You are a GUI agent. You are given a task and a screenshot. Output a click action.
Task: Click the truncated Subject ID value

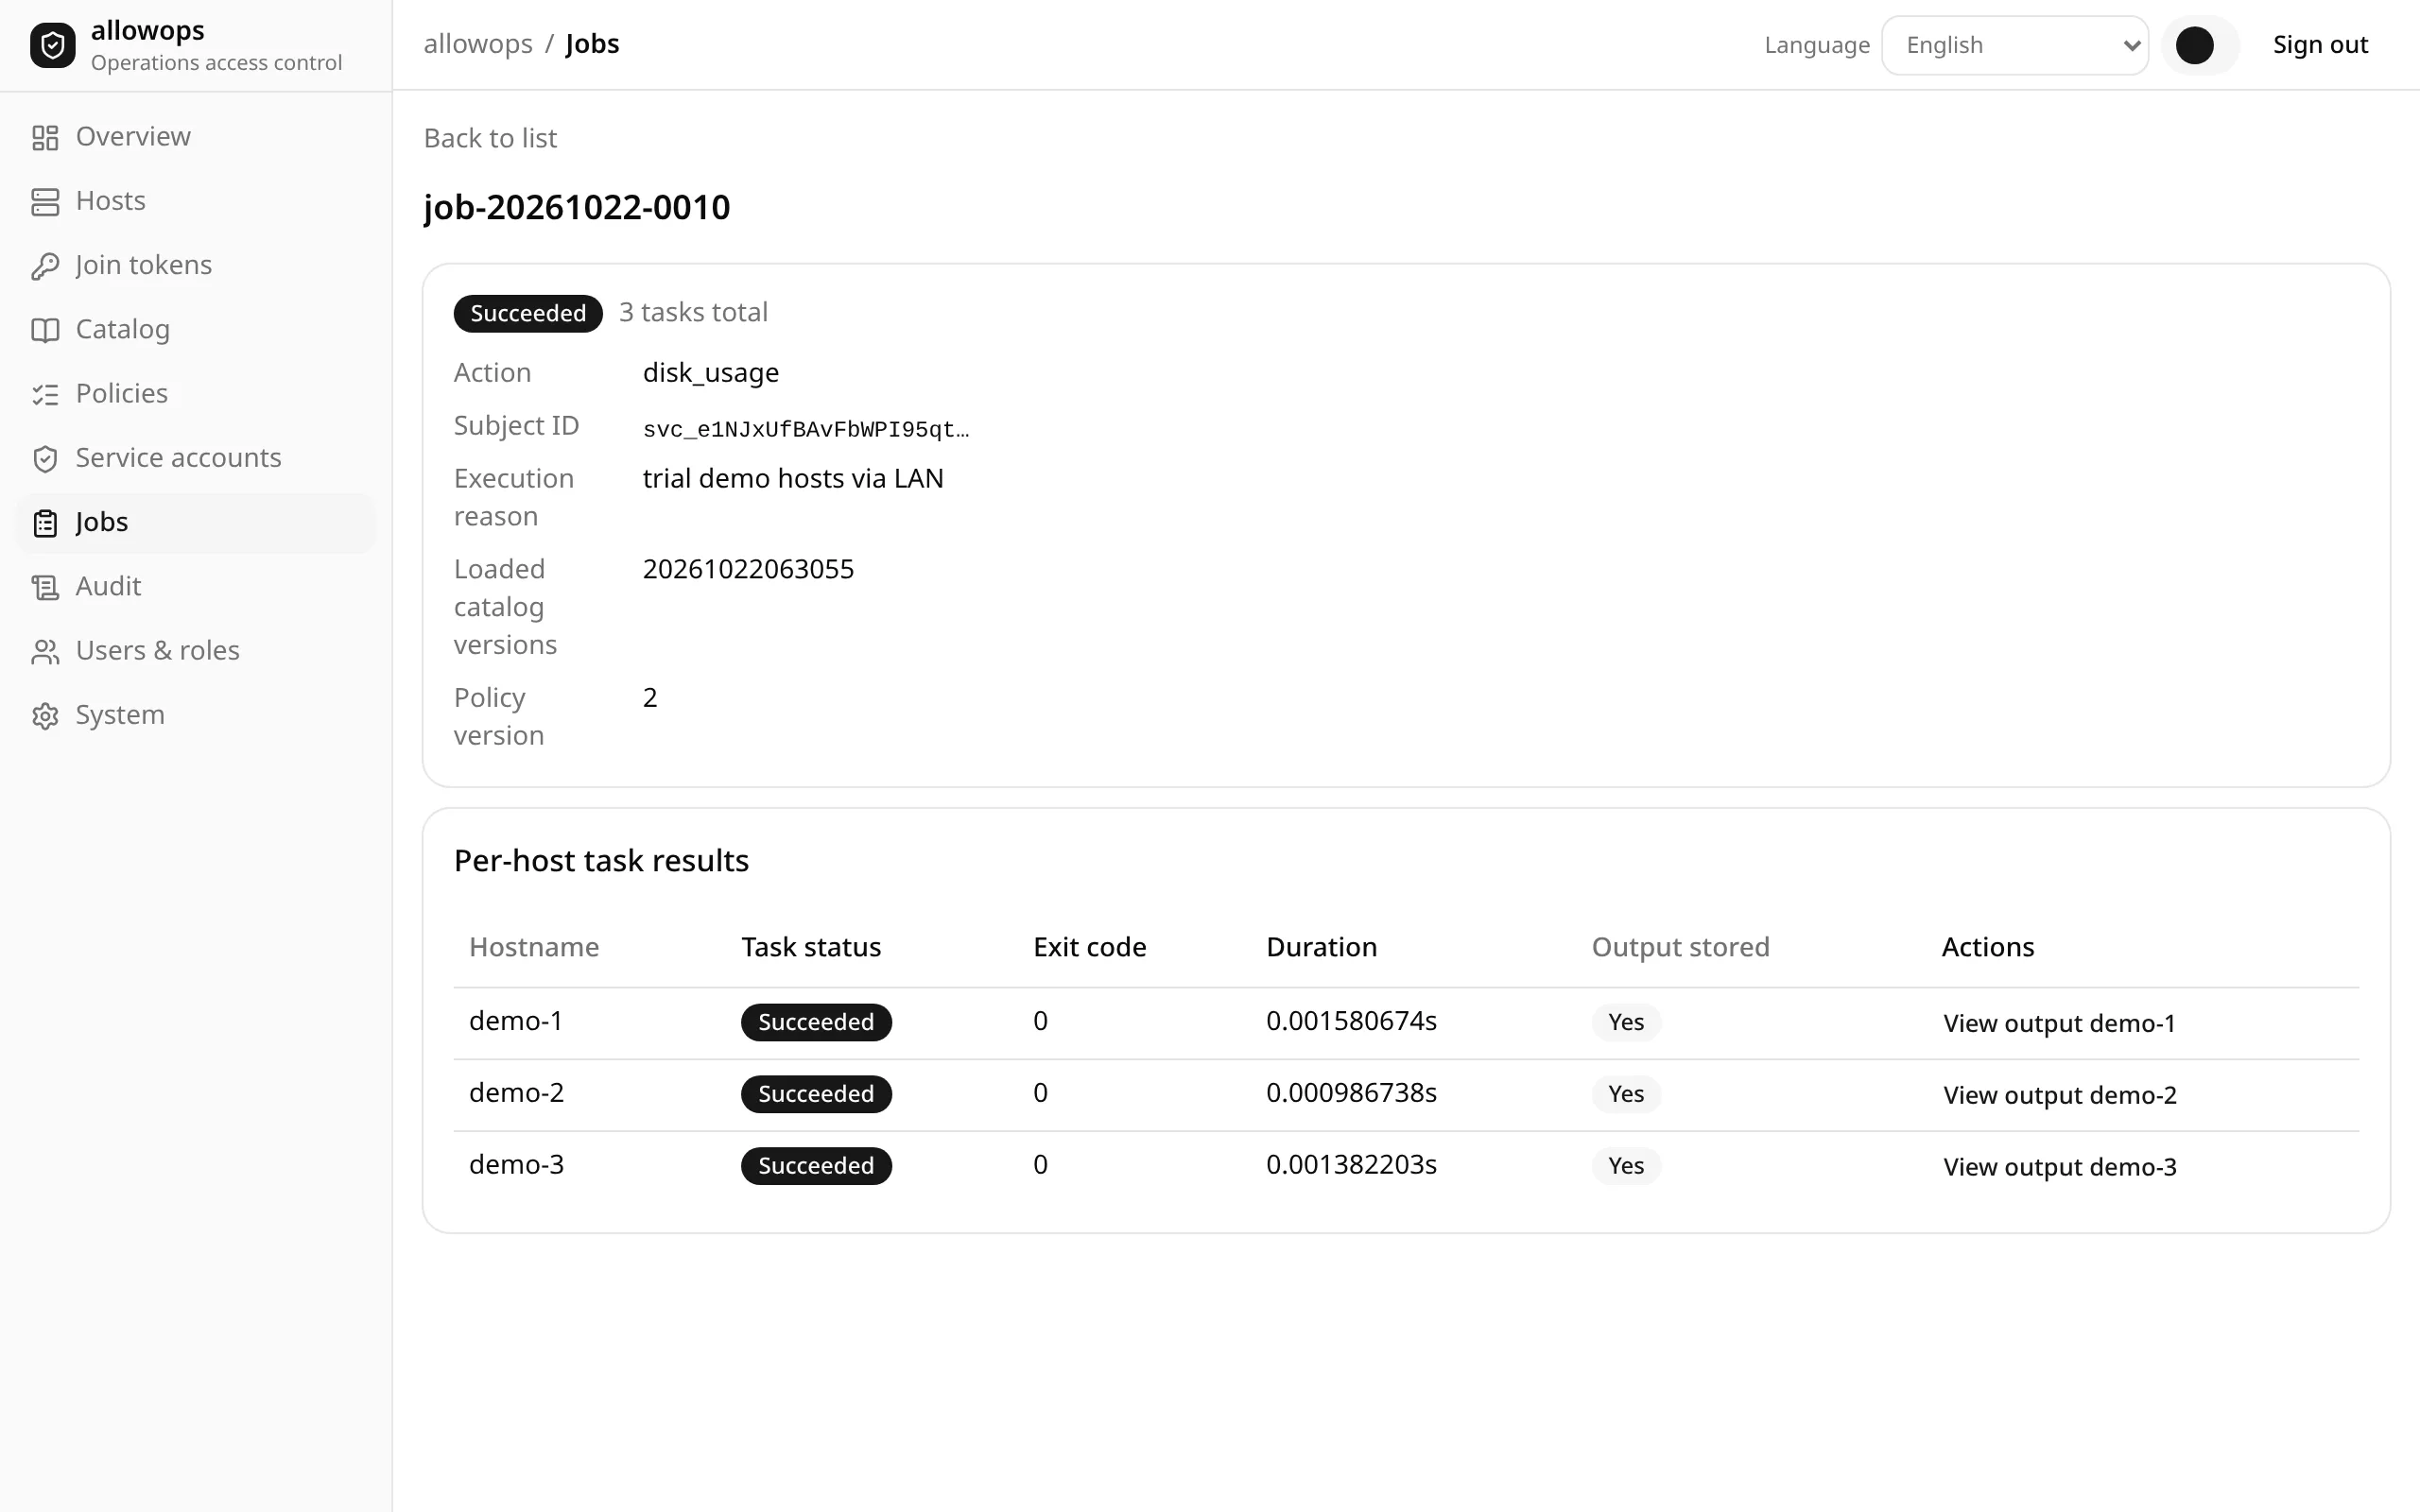(x=806, y=430)
